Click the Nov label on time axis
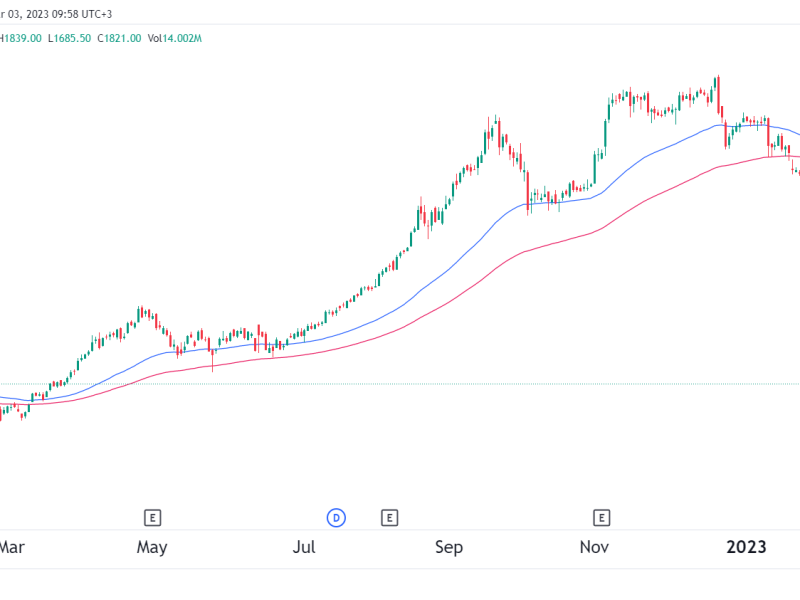The height and width of the screenshot is (600, 800). [595, 547]
